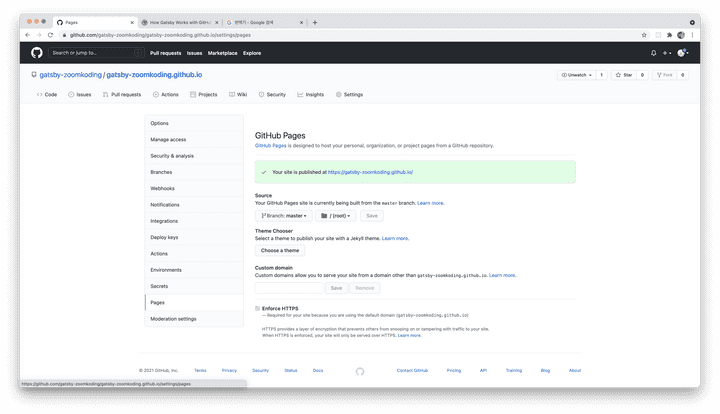Select Notifications in settings sidebar
This screenshot has height=414, width=720.
[x=194, y=205]
